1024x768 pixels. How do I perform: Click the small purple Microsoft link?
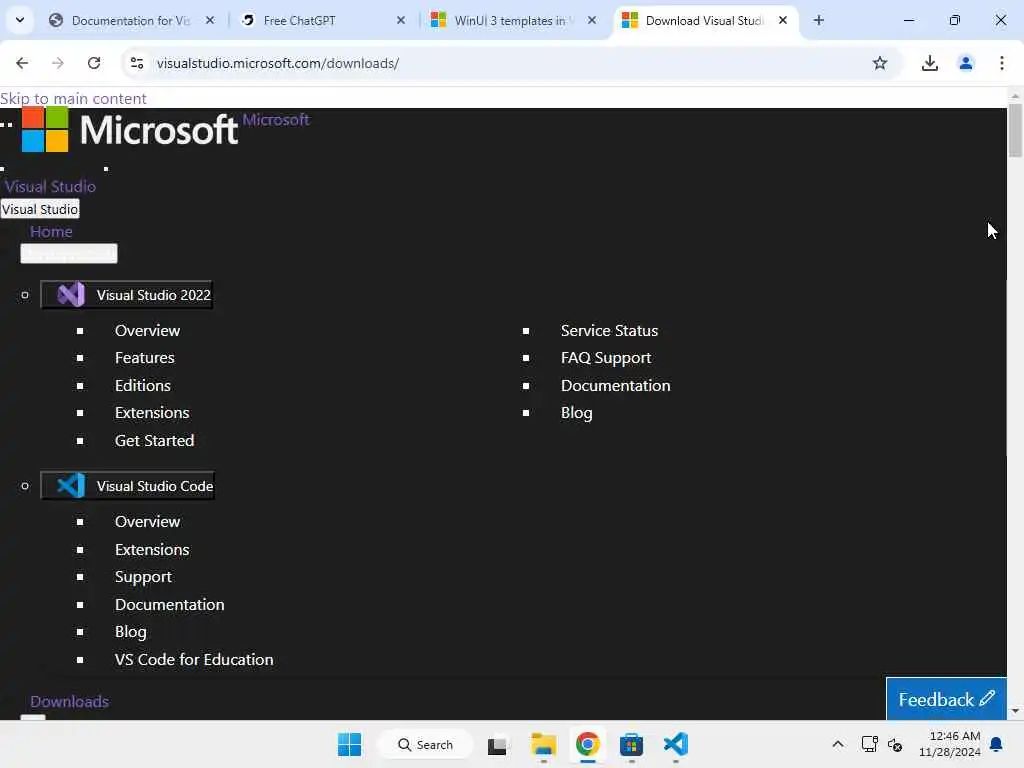[x=276, y=120]
